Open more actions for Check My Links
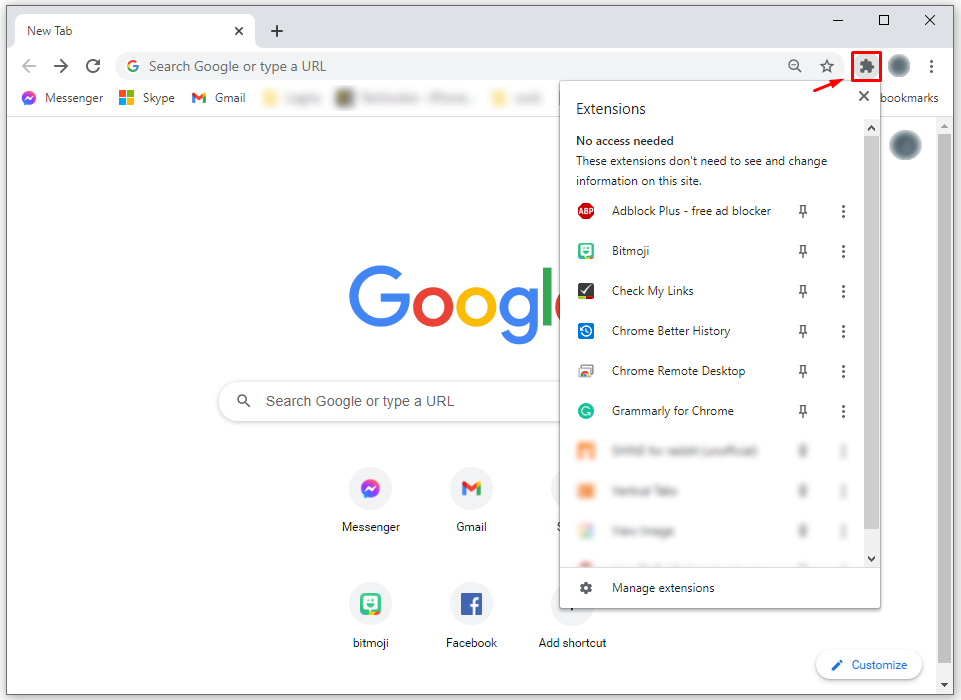This screenshot has height=700, width=961. coord(843,291)
